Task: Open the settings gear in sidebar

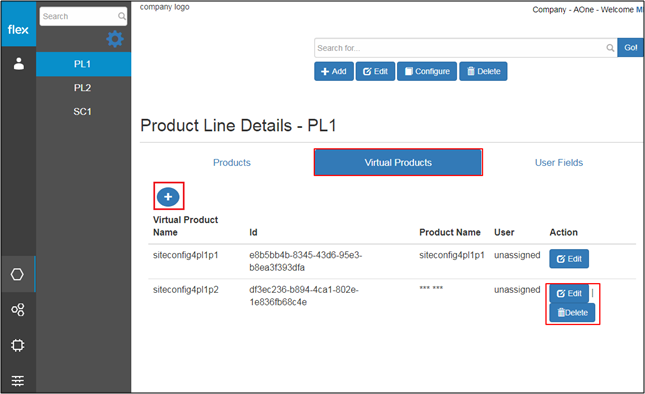Action: (115, 39)
